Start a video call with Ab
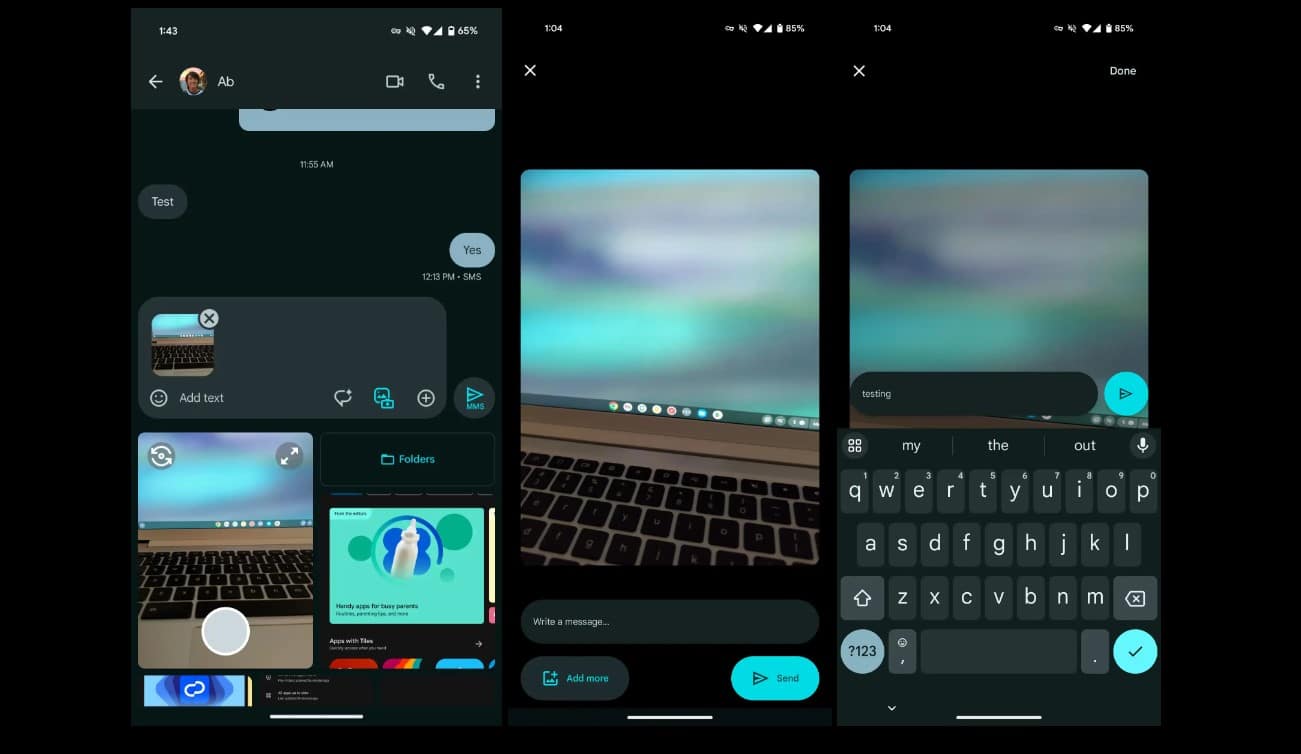The width and height of the screenshot is (1301, 754). click(x=394, y=82)
